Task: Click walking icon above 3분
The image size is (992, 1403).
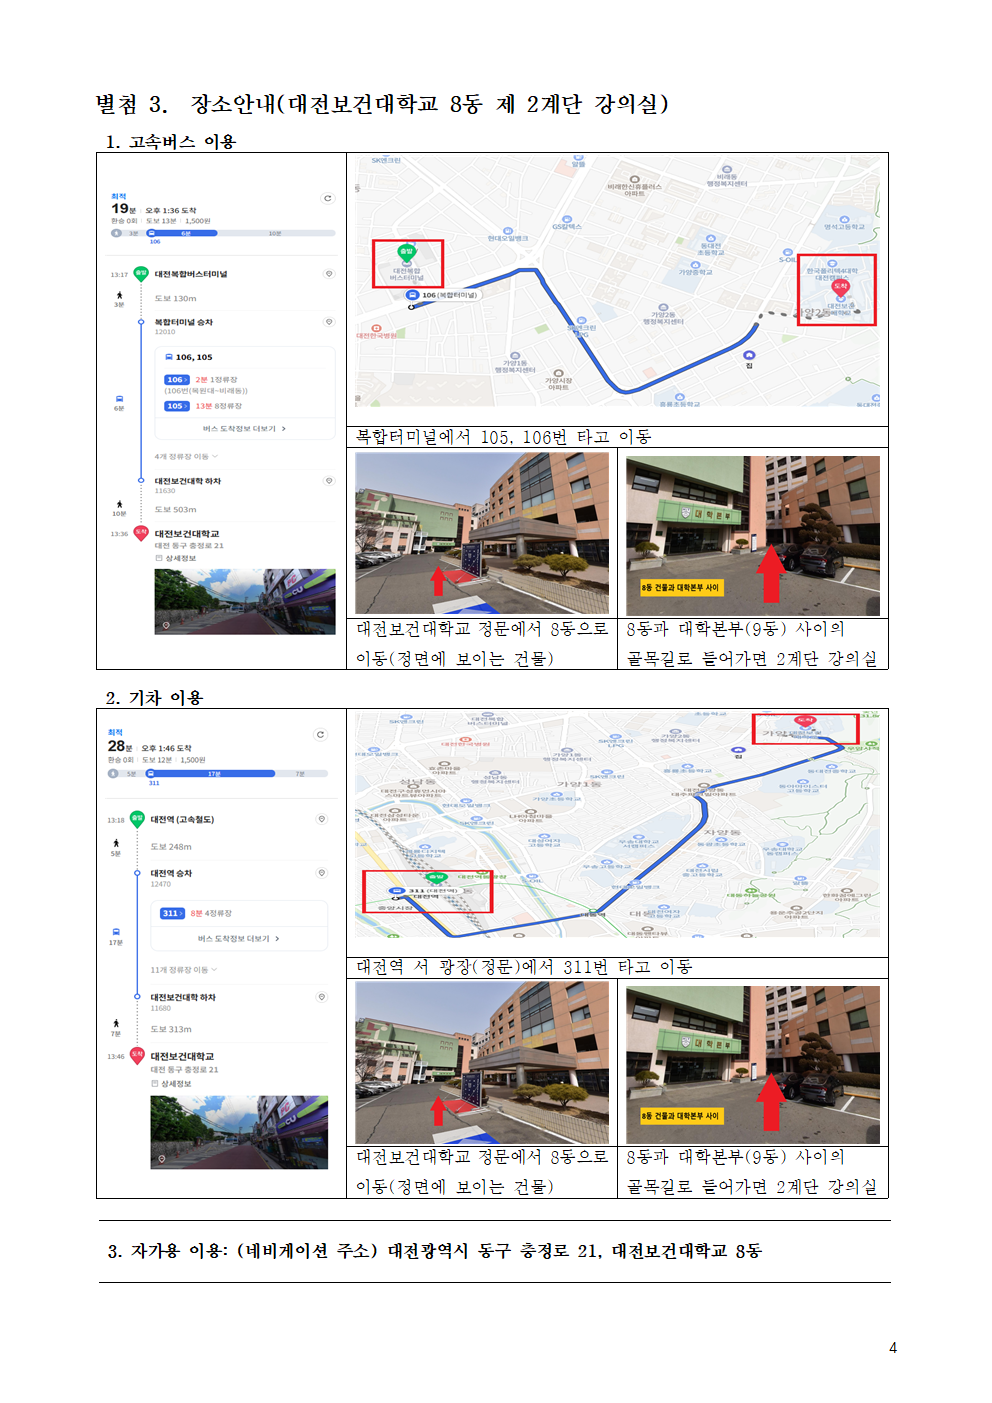Action: pos(119,295)
